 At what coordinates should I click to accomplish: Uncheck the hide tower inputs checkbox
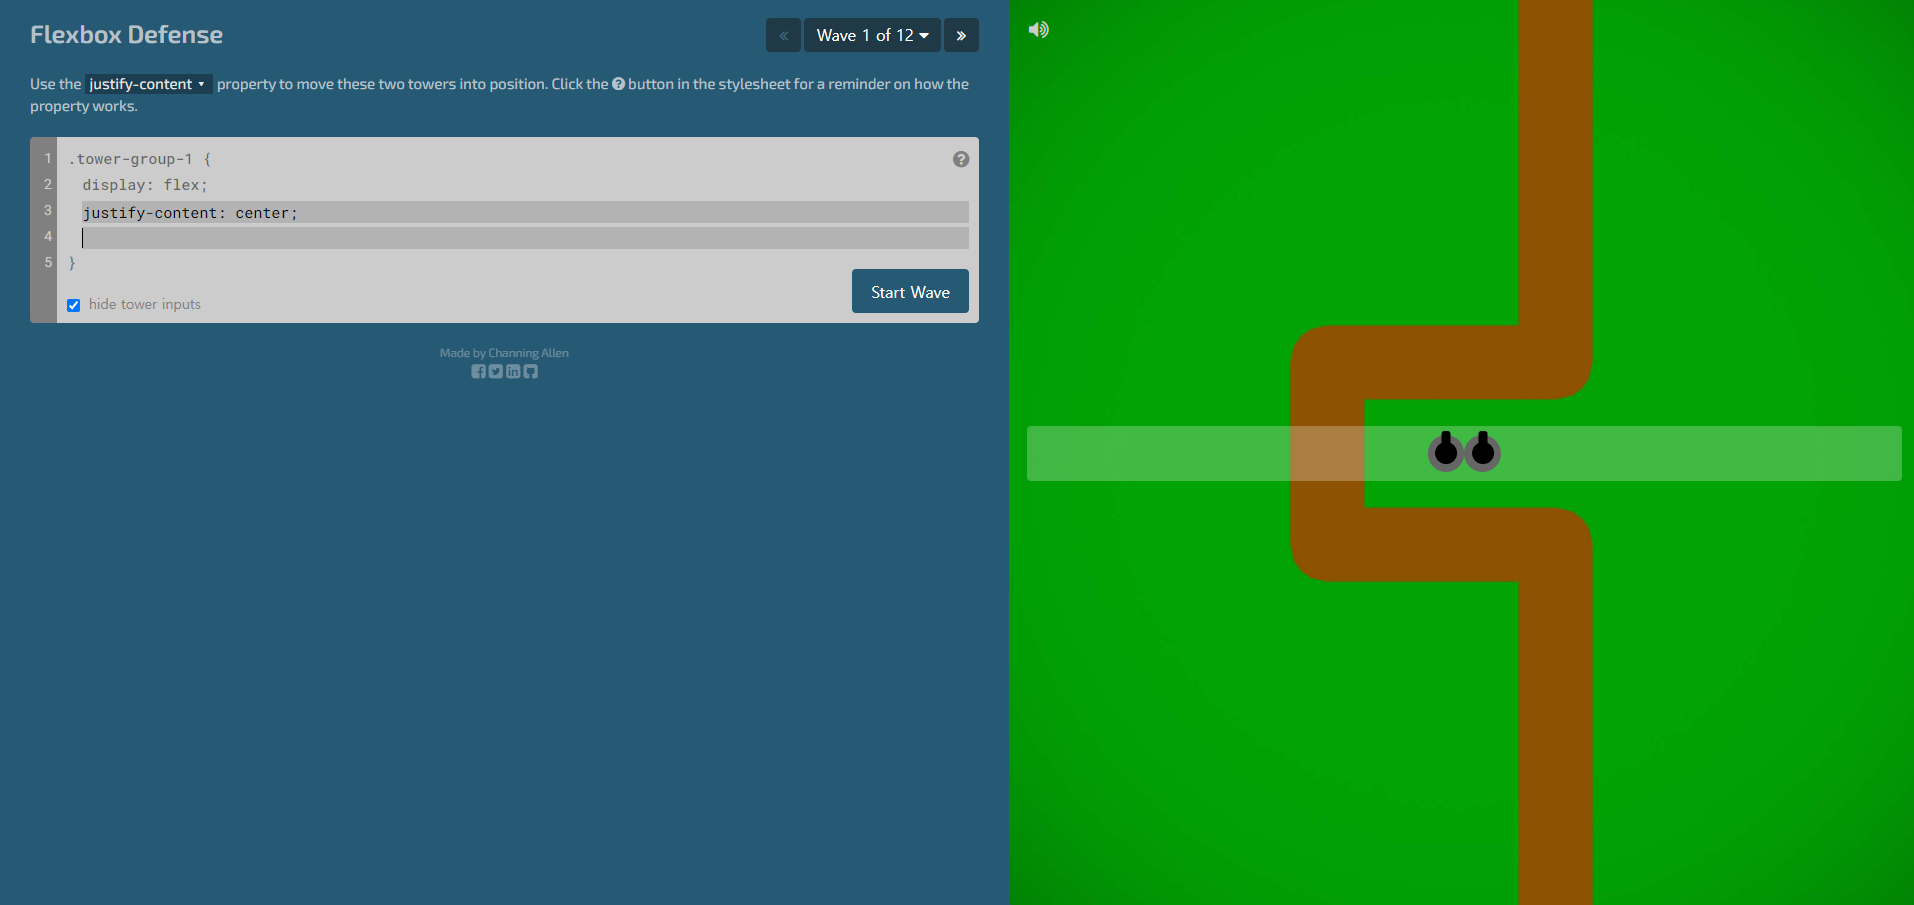[74, 305]
